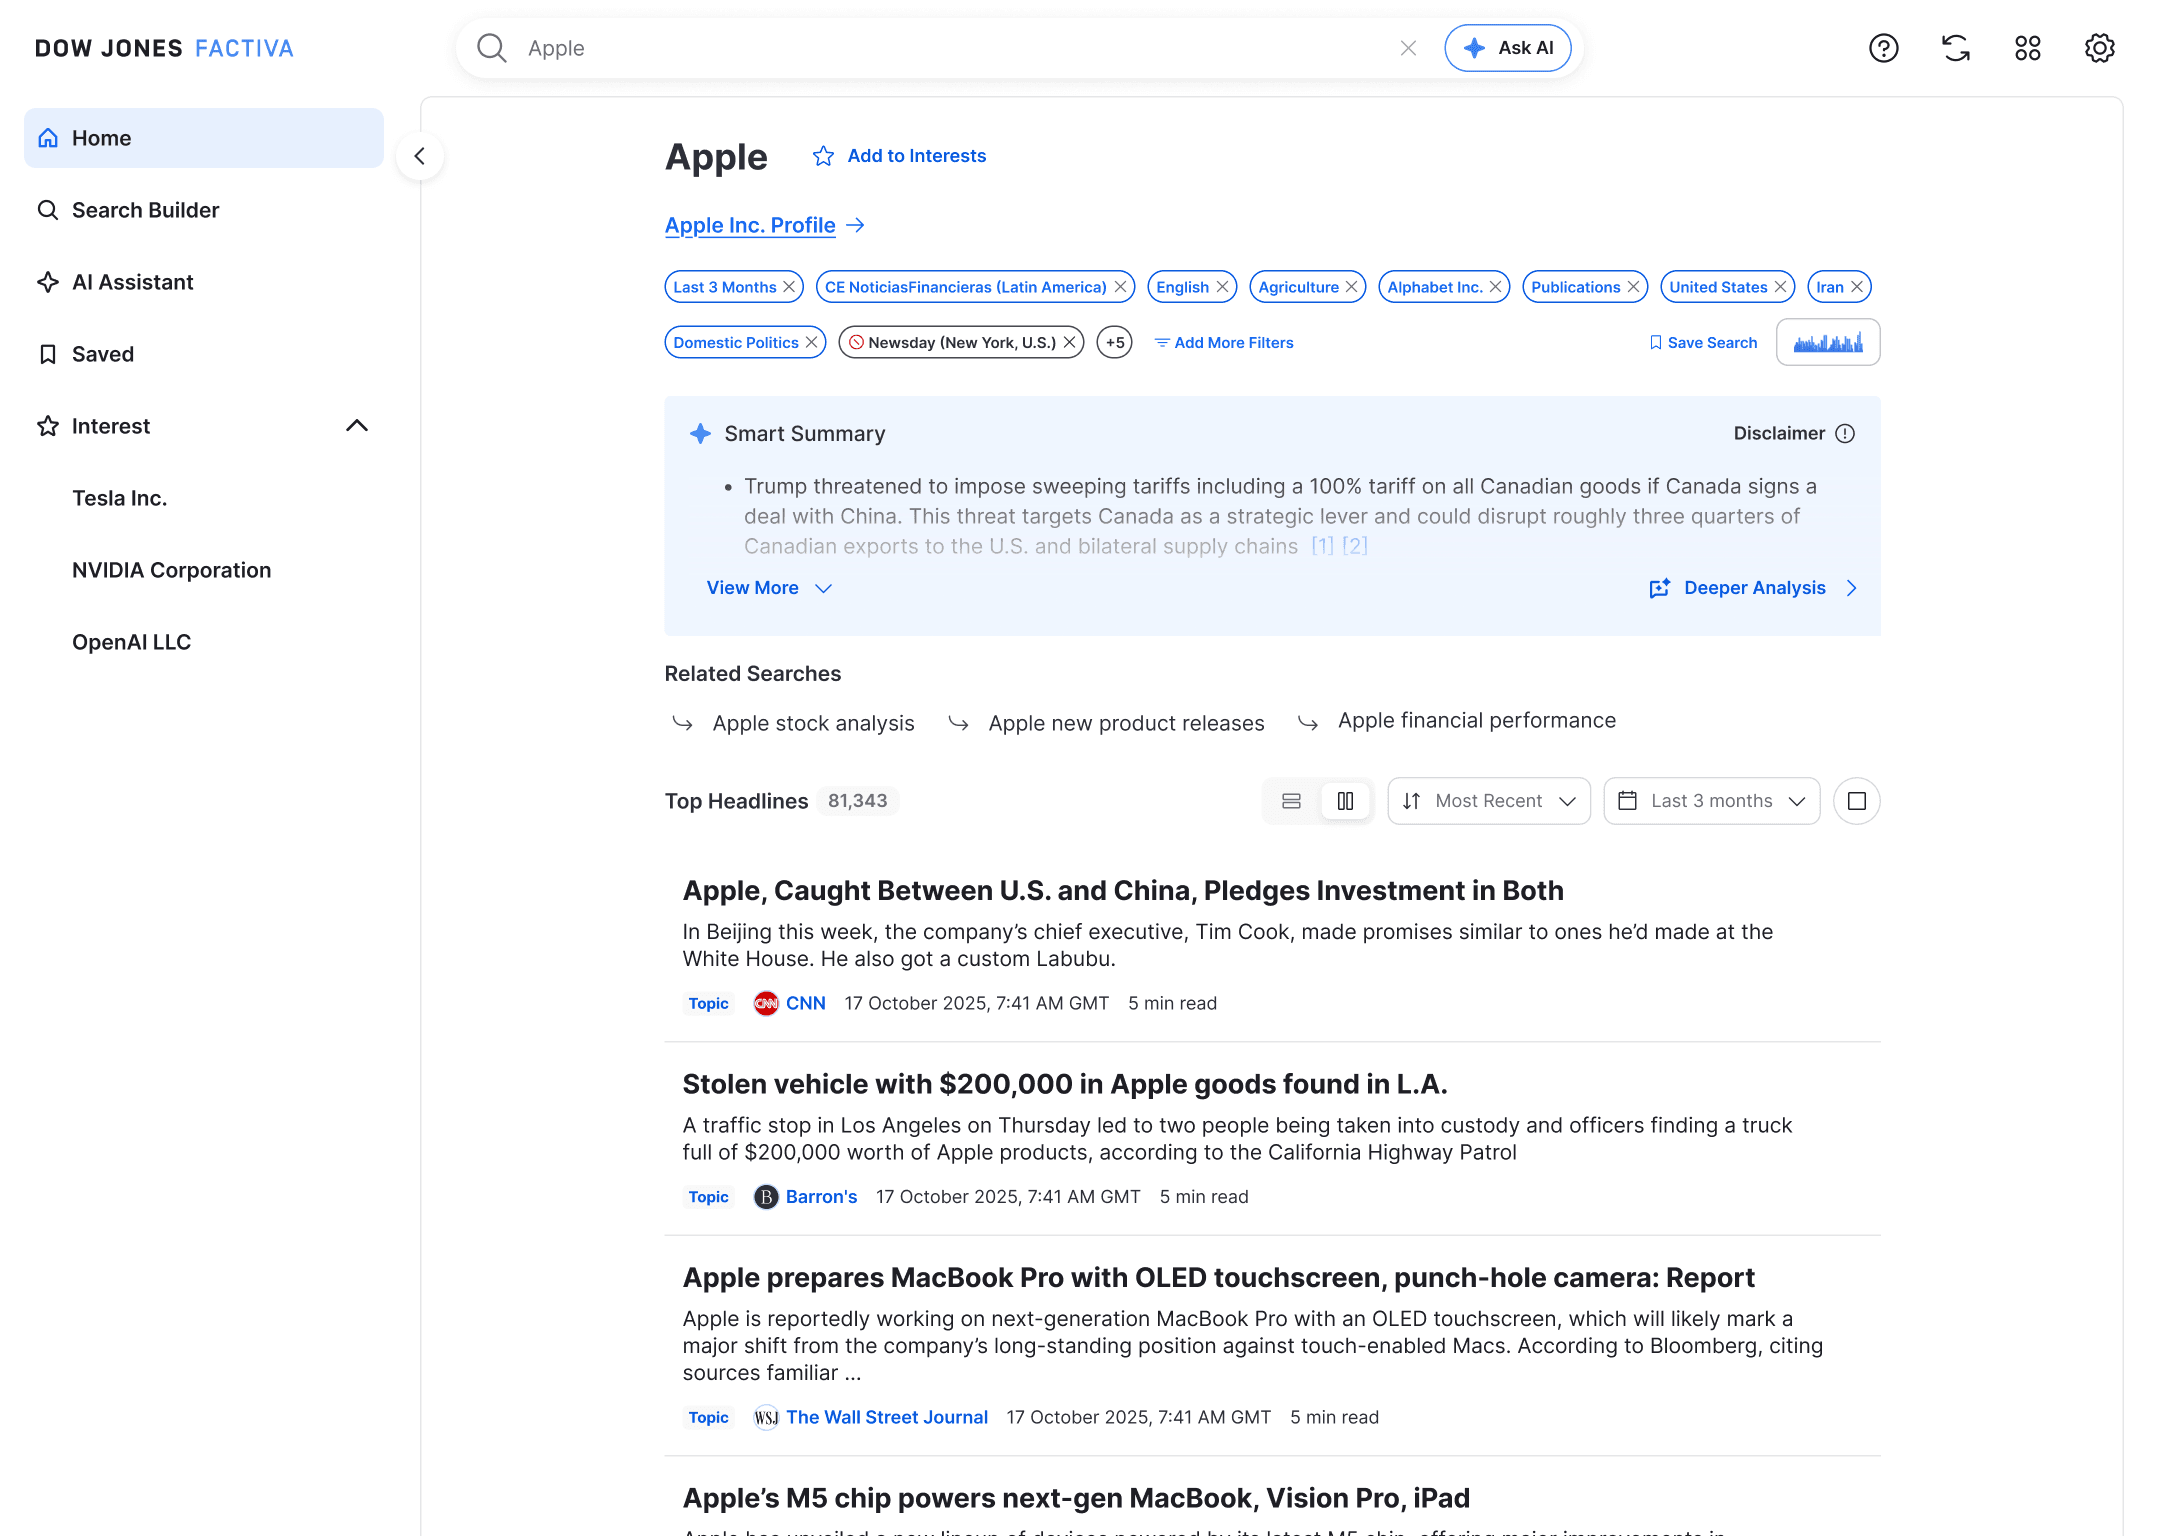
Task: Select NVIDIA Corporation interest
Action: 171,570
